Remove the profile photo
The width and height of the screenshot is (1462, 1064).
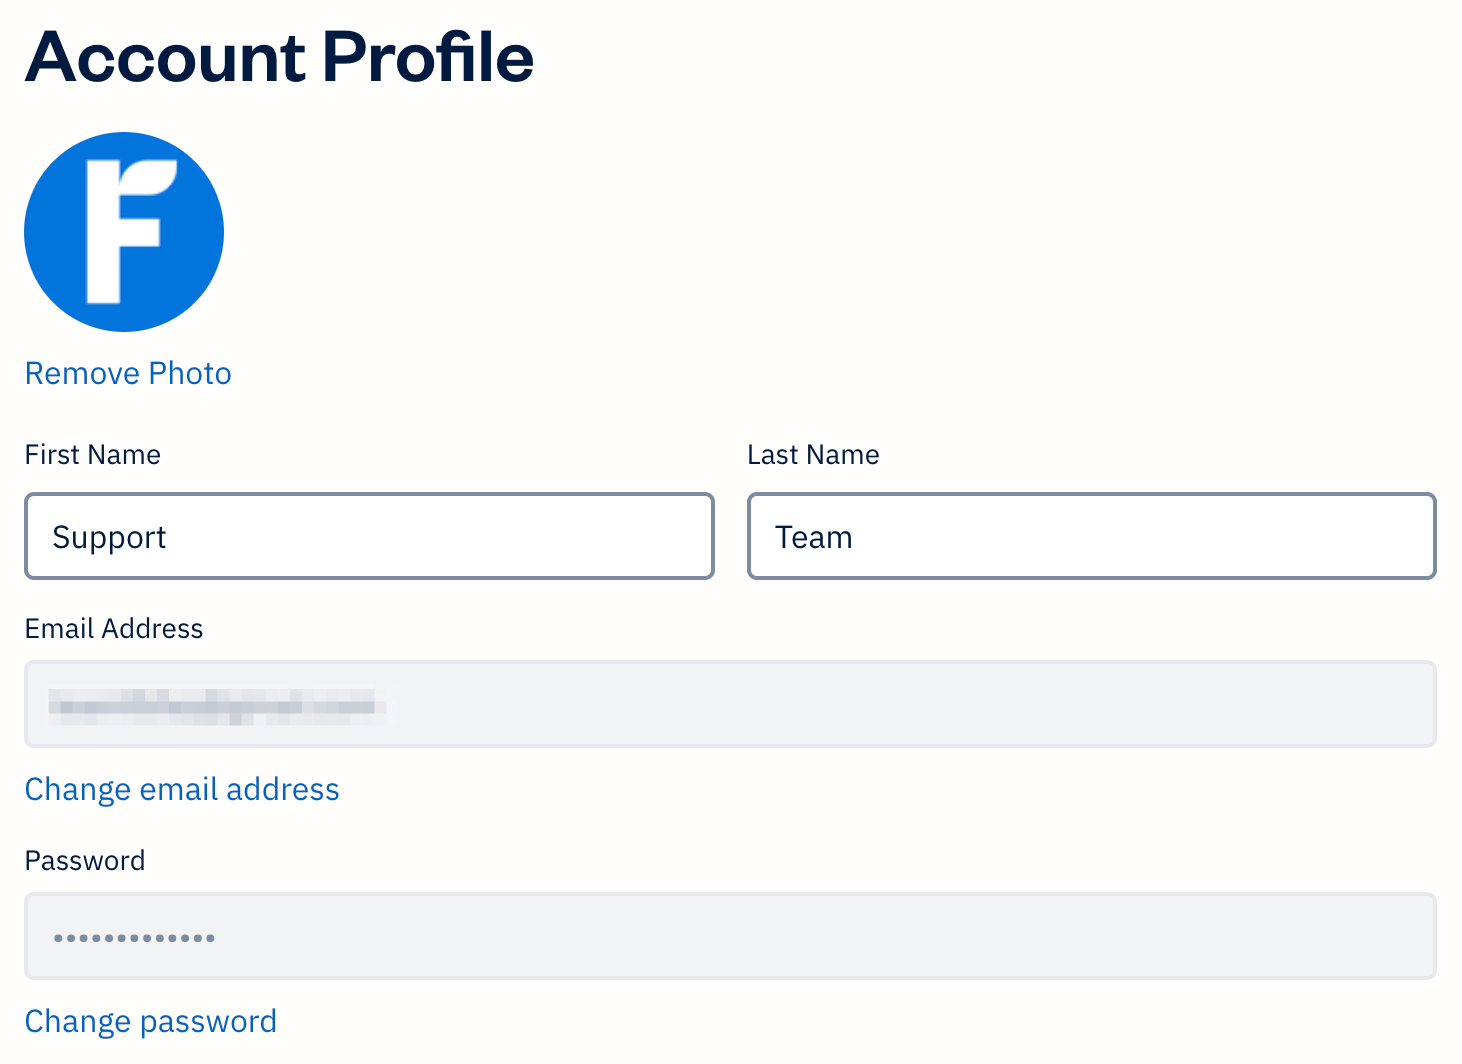128,374
